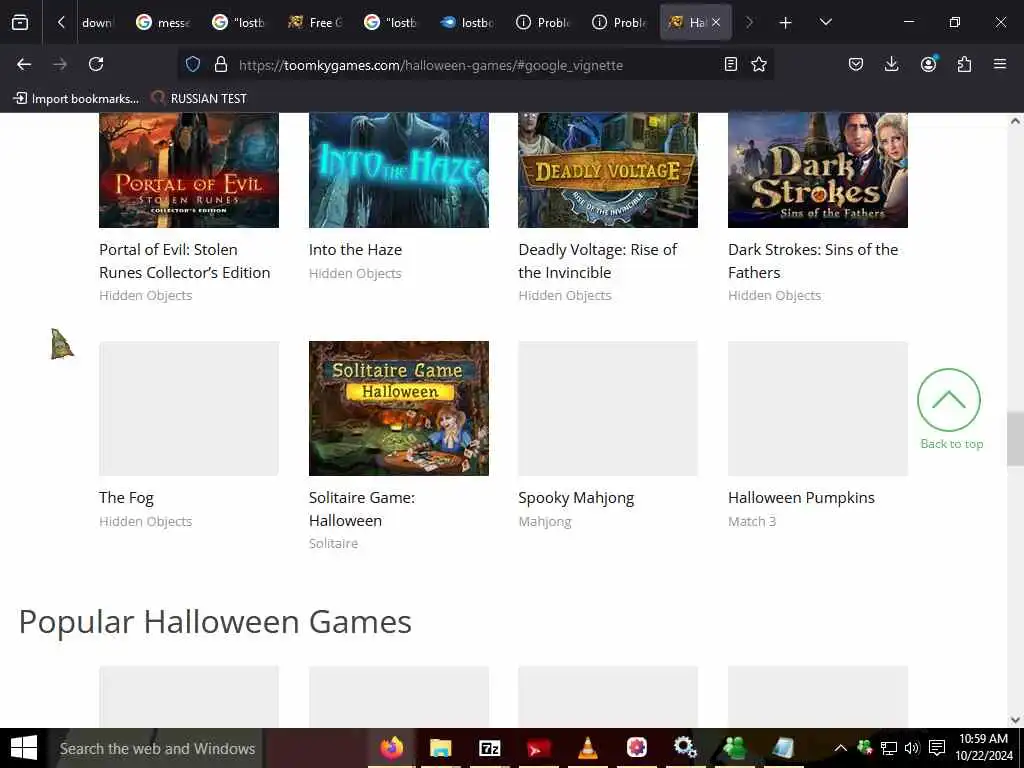1024x768 pixels.
Task: Open Dark Strokes game thumbnail
Action: pyautogui.click(x=818, y=170)
